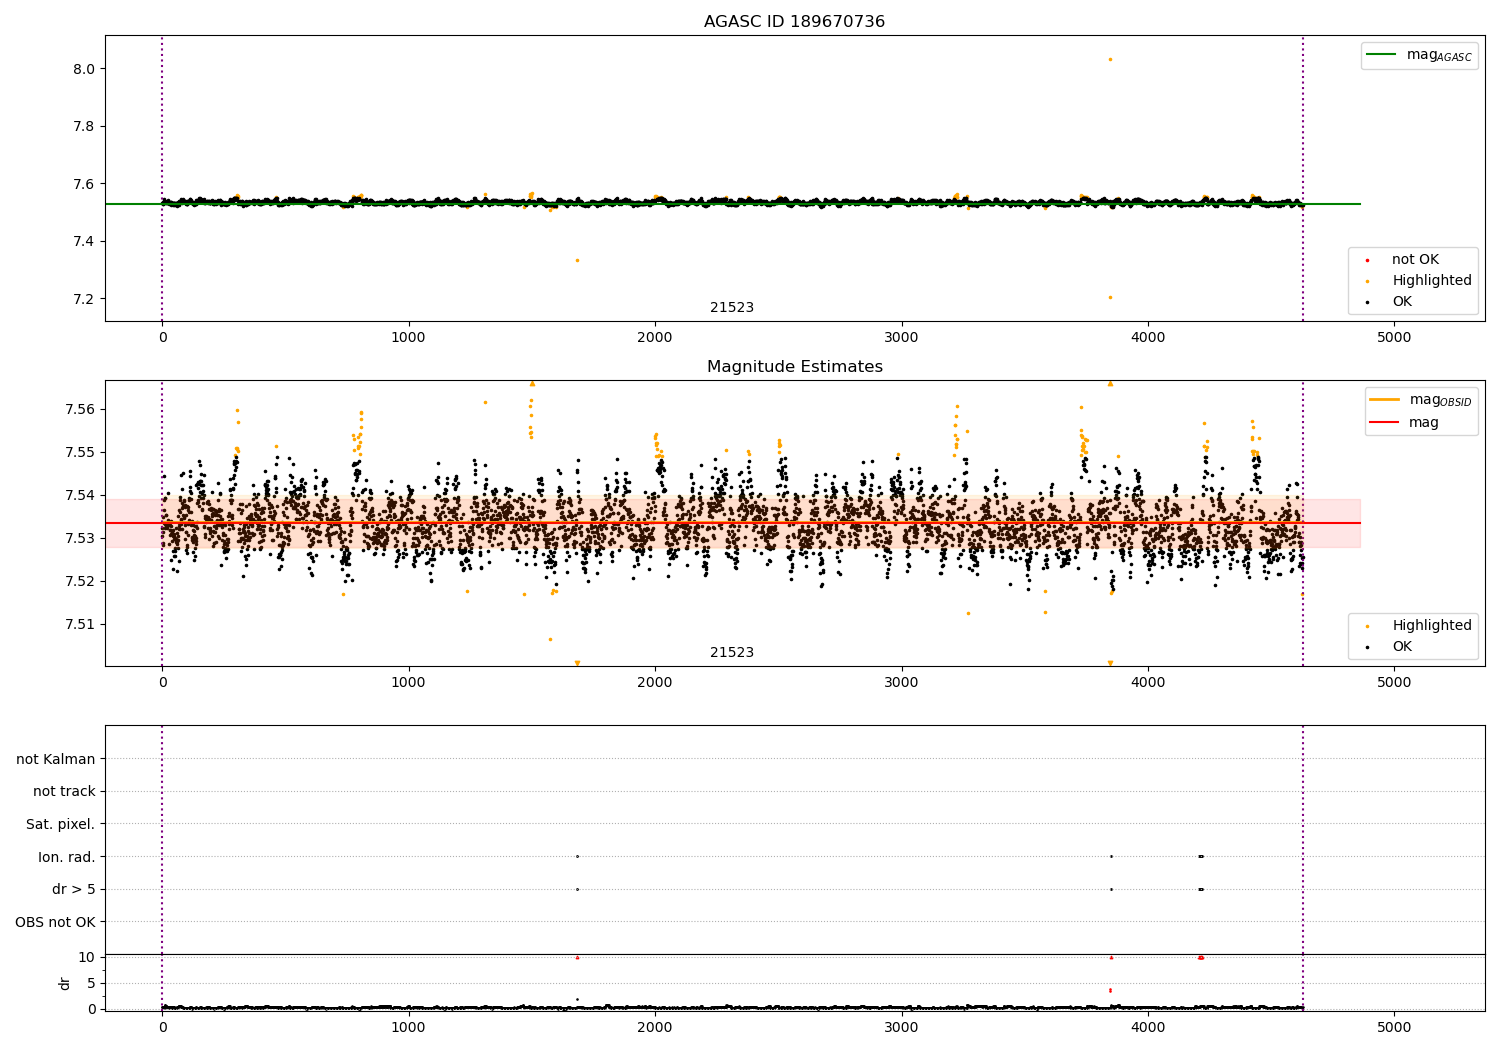Click the 5 tick on dr axis
1500x1050 pixels.
tap(92, 983)
